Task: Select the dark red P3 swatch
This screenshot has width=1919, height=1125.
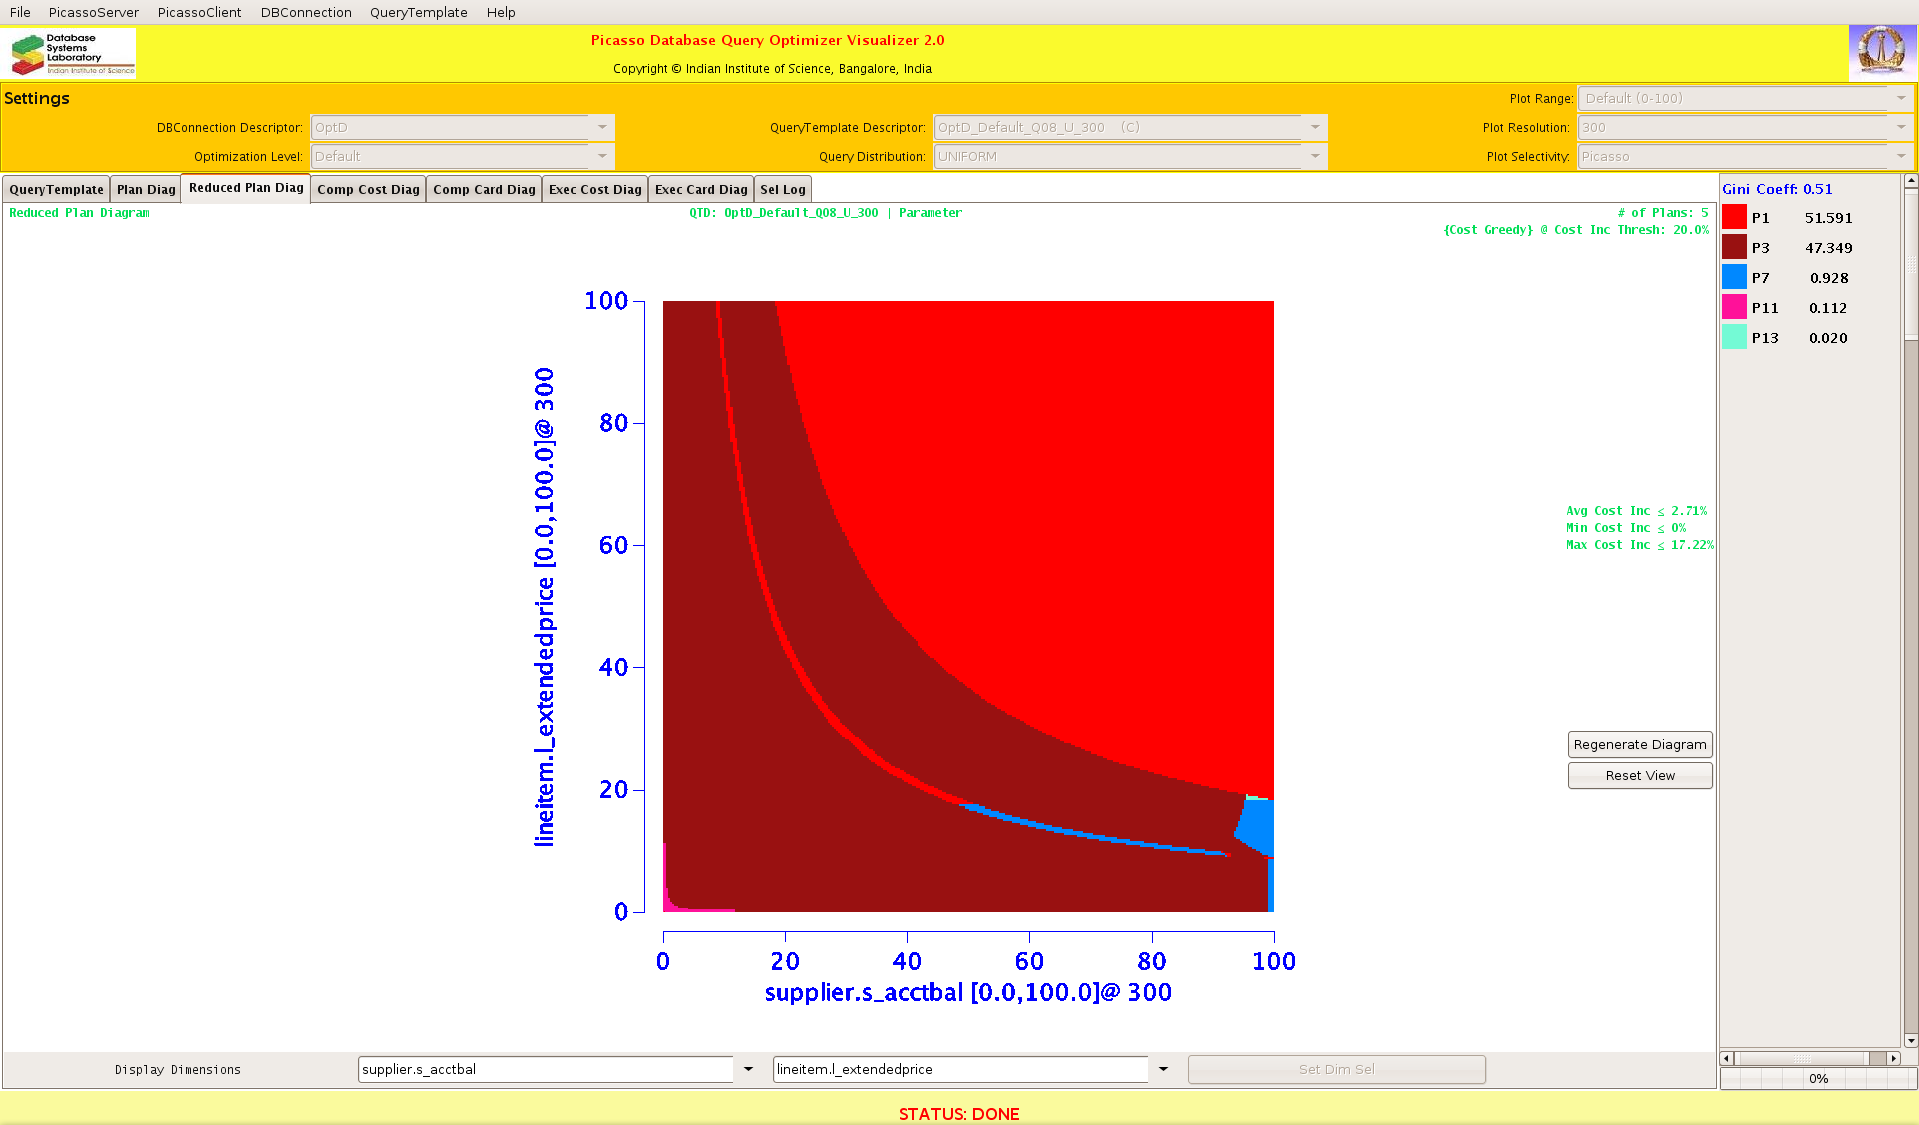Action: pyautogui.click(x=1734, y=248)
